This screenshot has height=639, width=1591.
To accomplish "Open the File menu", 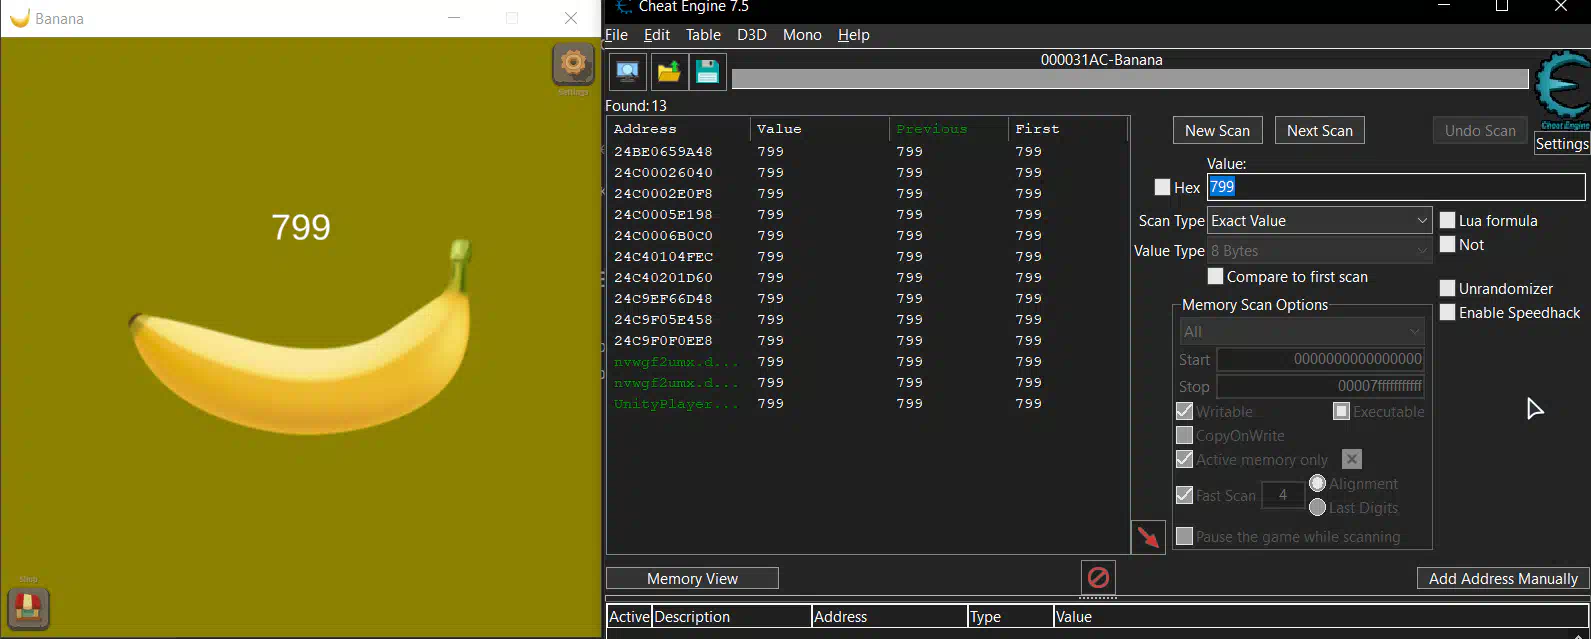I will pyautogui.click(x=616, y=35).
